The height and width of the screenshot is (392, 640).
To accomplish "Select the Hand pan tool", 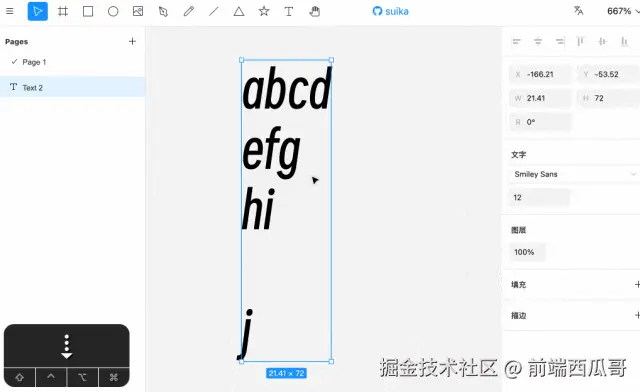I will click(x=314, y=11).
